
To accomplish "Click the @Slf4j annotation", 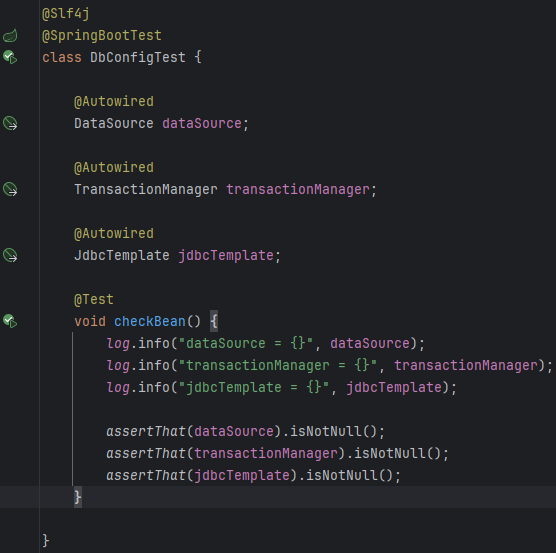I will point(66,14).
